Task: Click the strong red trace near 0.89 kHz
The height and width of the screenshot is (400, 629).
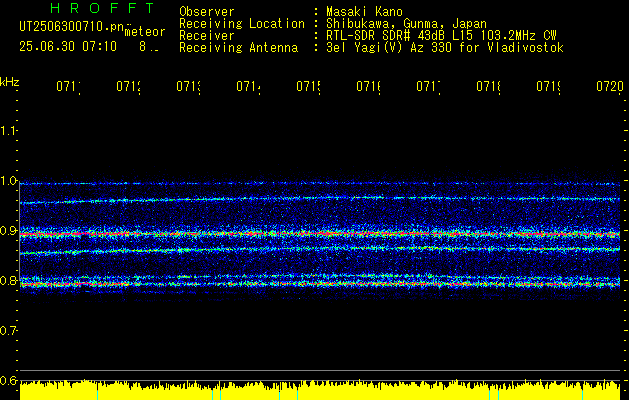Action: [320, 234]
